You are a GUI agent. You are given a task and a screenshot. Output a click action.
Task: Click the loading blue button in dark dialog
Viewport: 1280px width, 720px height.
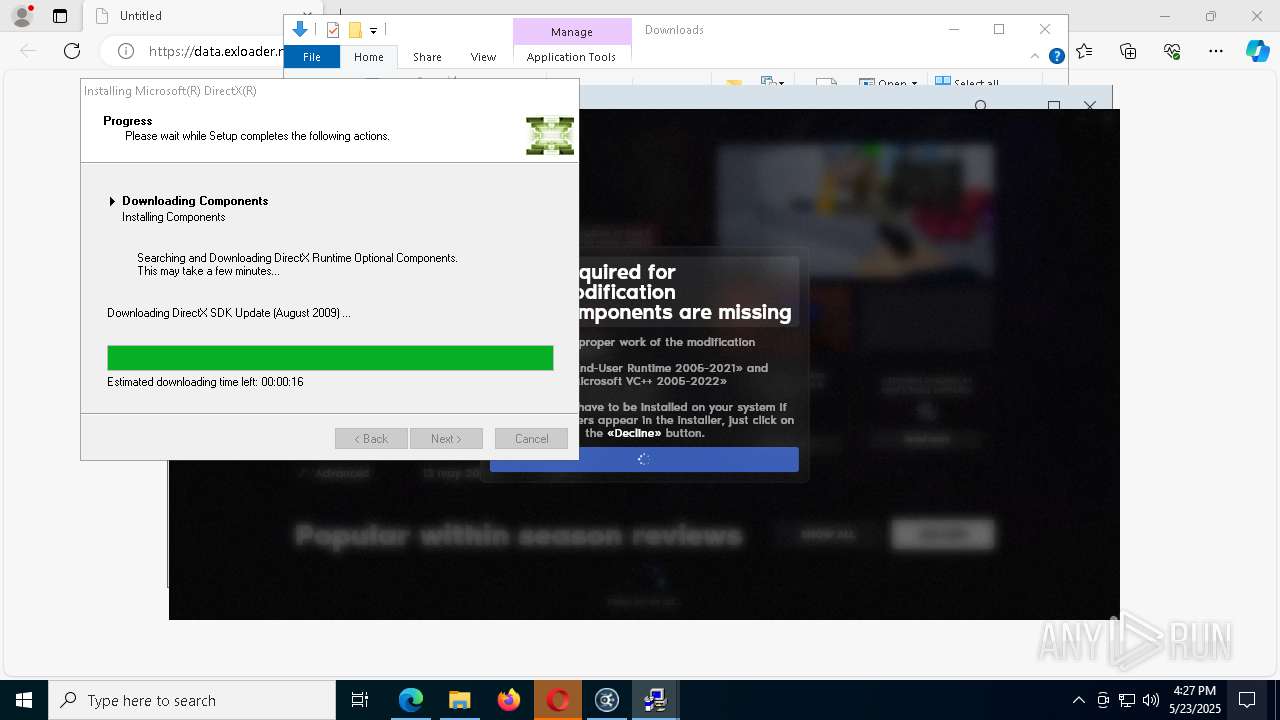[x=644, y=460]
